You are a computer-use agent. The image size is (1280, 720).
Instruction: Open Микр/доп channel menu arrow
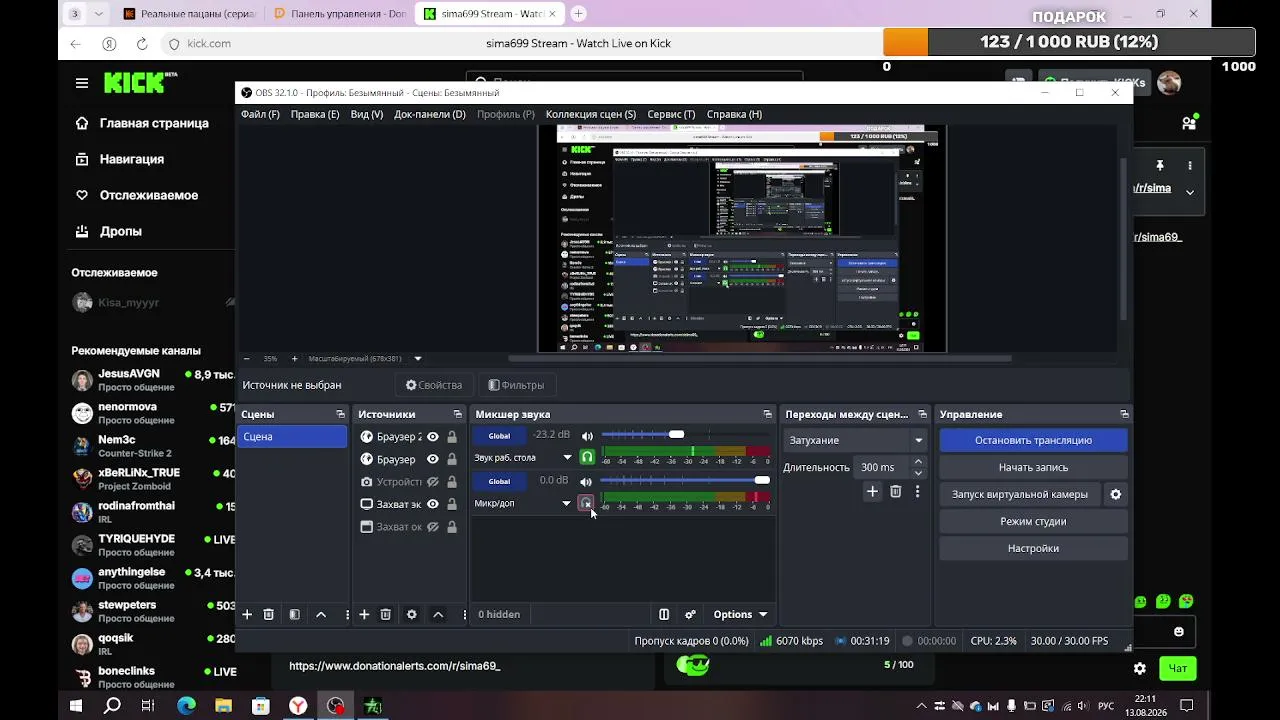coord(566,504)
